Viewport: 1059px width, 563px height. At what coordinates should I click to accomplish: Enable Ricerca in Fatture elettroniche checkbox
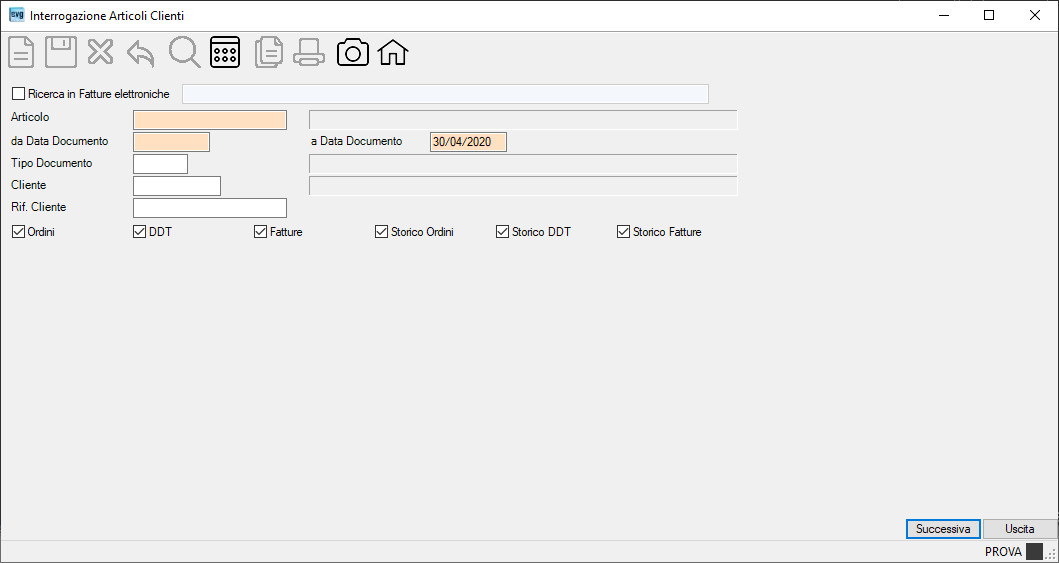click(18, 93)
